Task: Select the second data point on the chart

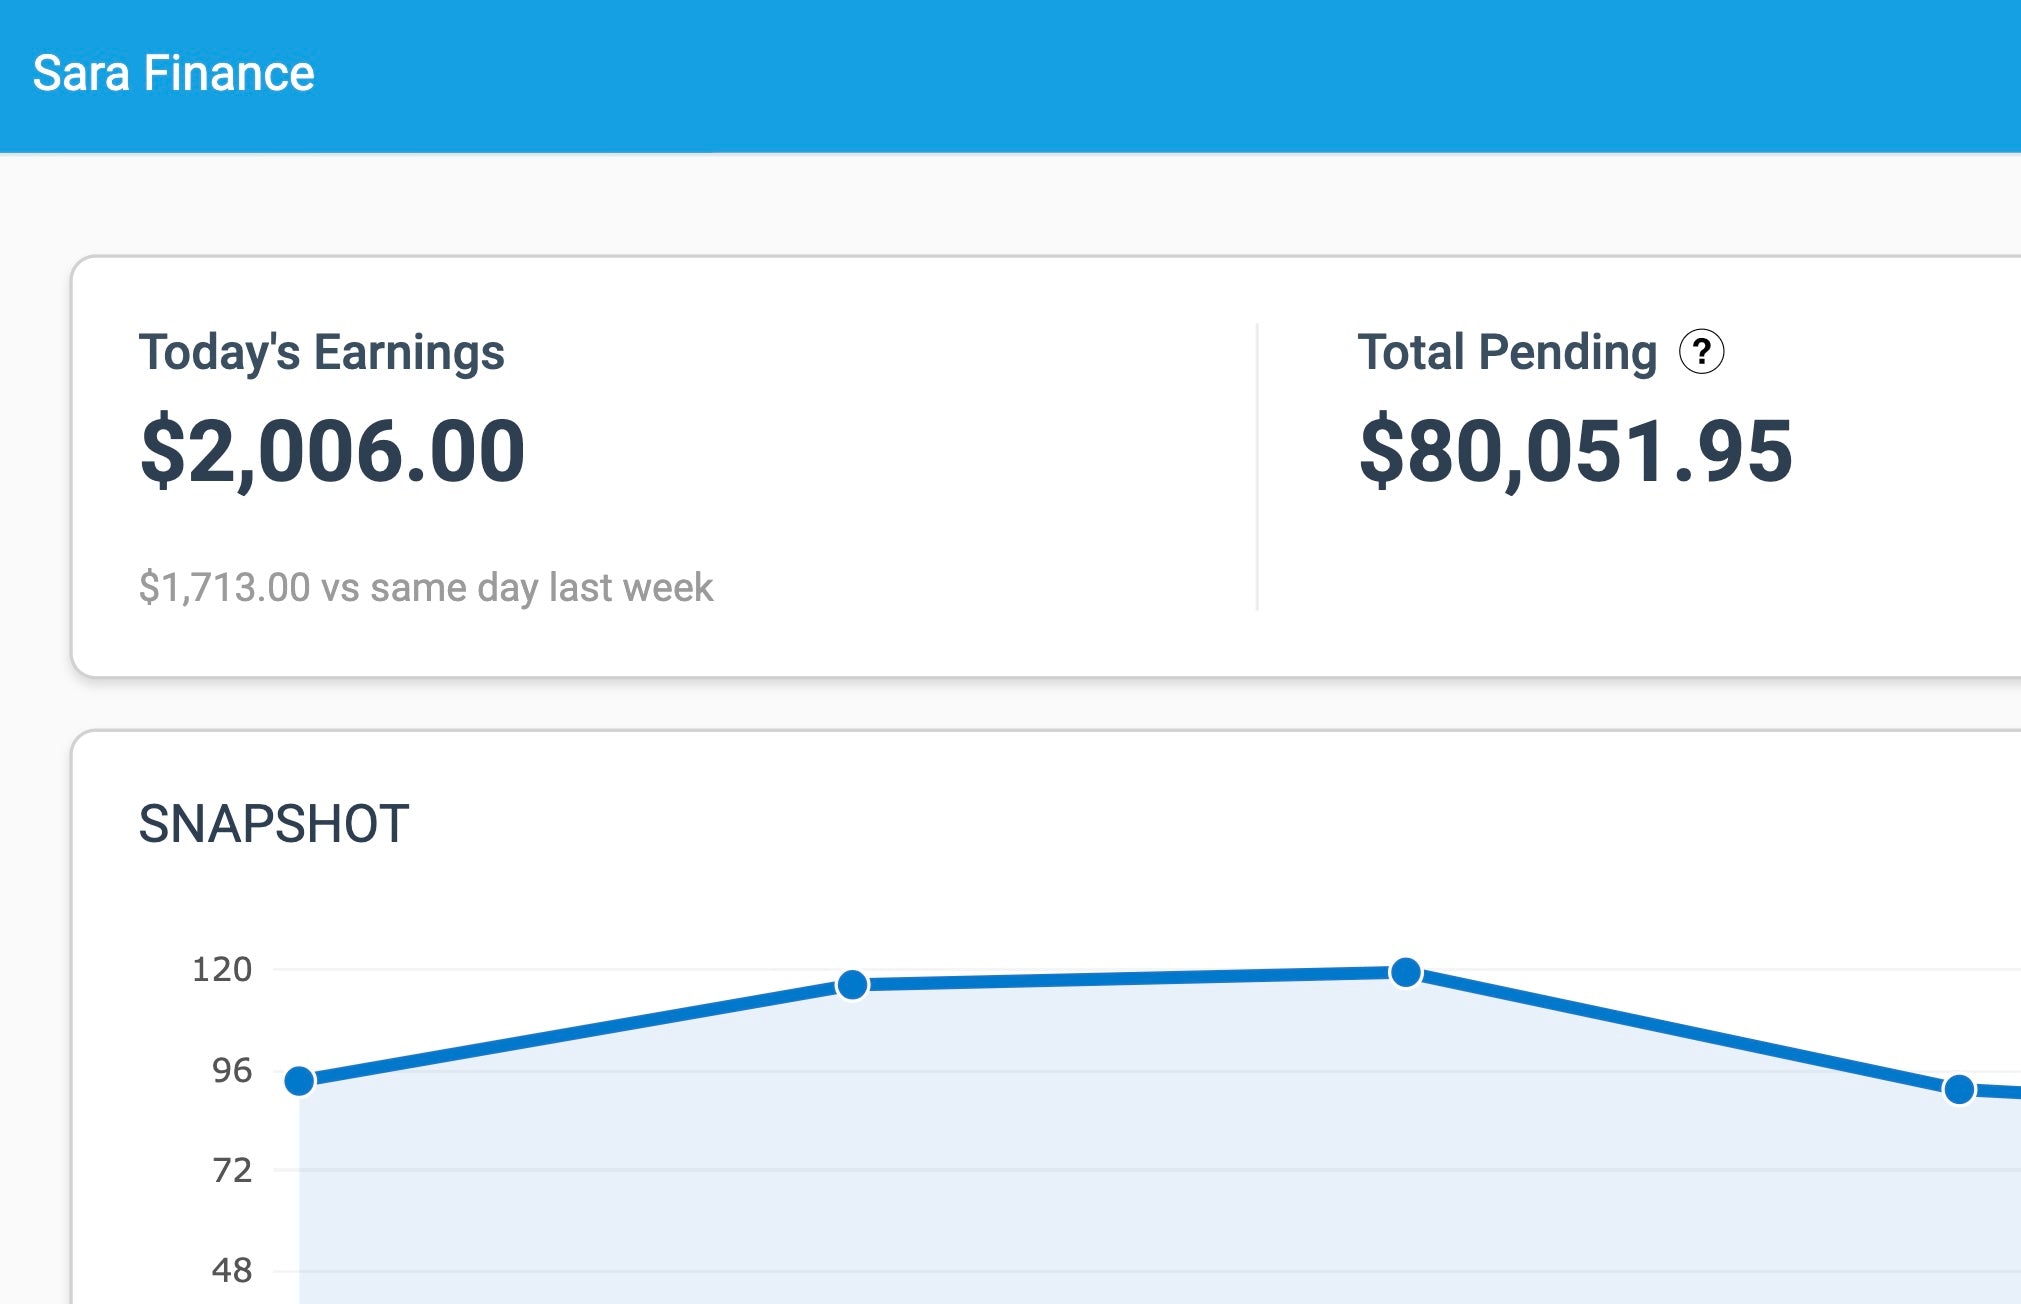Action: [x=852, y=985]
